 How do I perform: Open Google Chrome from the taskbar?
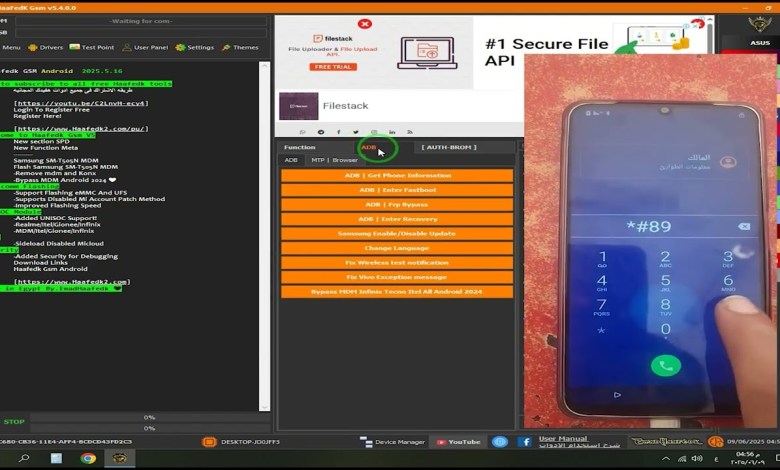click(88, 458)
